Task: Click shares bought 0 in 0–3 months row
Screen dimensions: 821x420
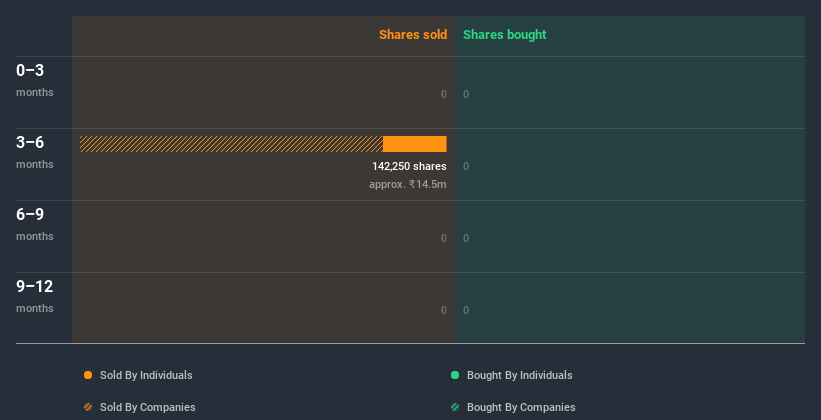Action: [466, 94]
